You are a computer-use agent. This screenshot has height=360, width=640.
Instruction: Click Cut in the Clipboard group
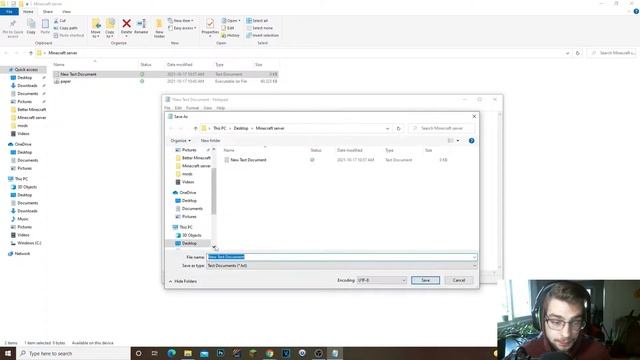click(60, 20)
